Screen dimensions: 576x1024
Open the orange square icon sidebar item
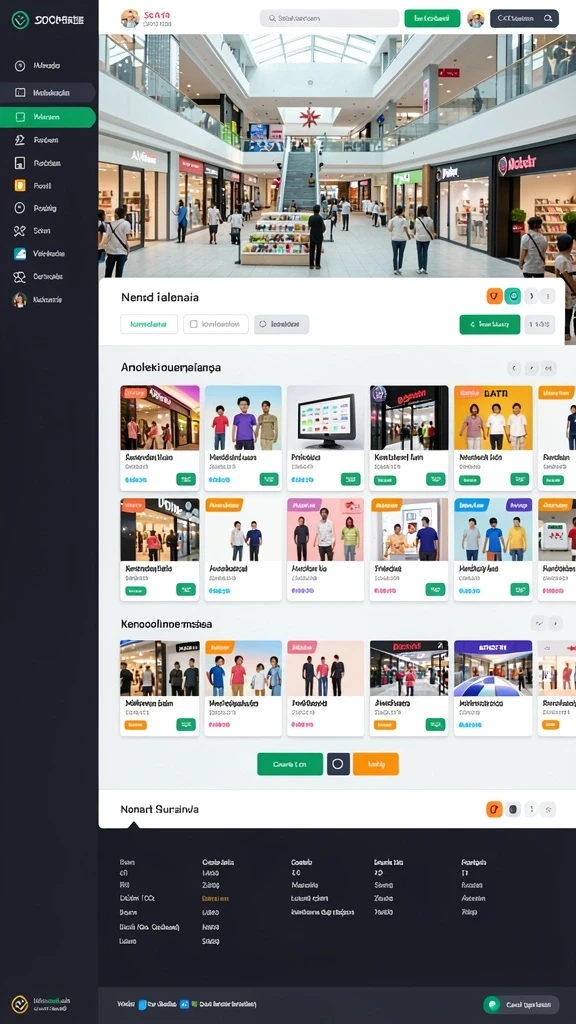point(20,185)
